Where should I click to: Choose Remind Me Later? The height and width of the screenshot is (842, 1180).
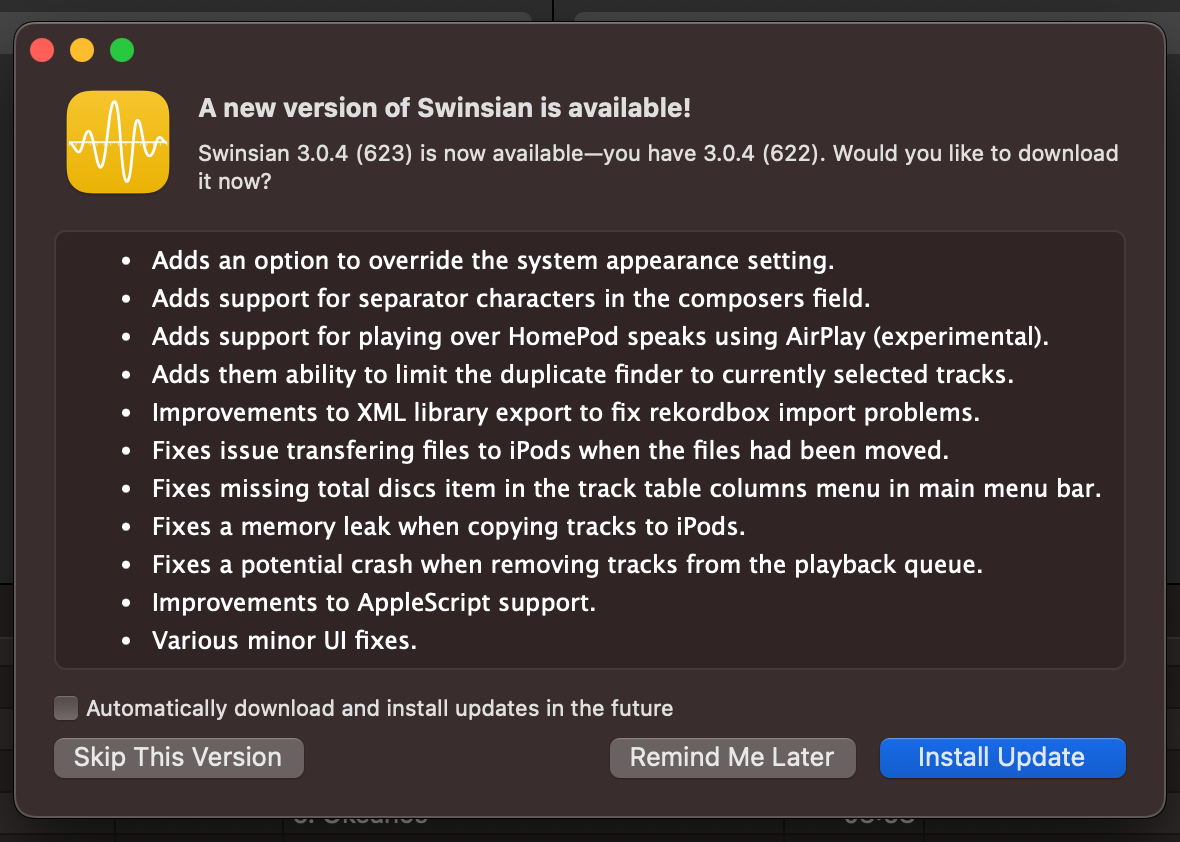pyautogui.click(x=732, y=757)
